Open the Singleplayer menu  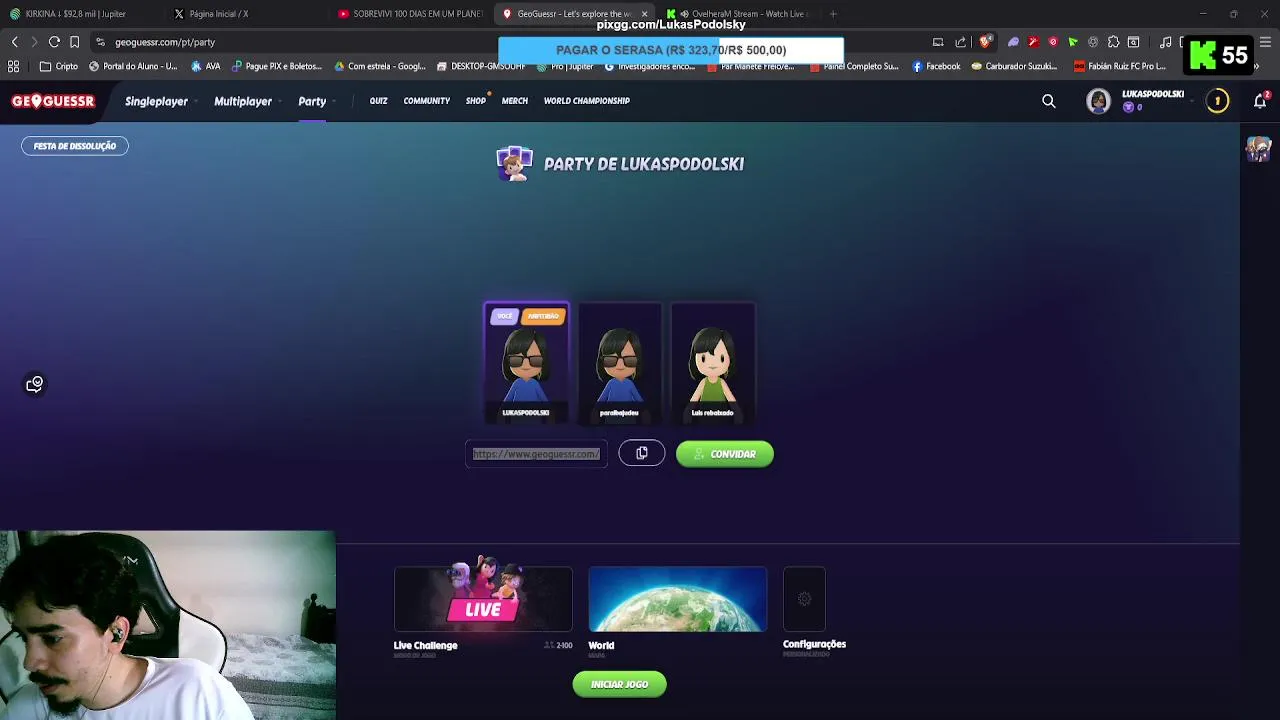pyautogui.click(x=156, y=101)
